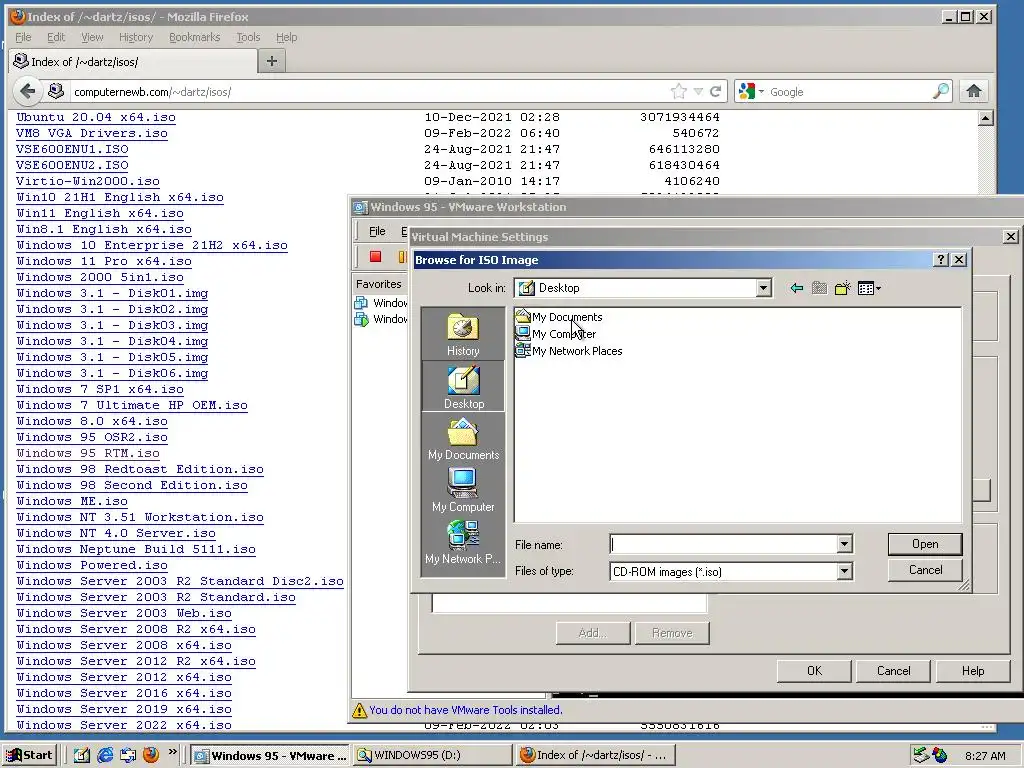Switch to Windows 95 - VMware taskbar button

[x=271, y=755]
